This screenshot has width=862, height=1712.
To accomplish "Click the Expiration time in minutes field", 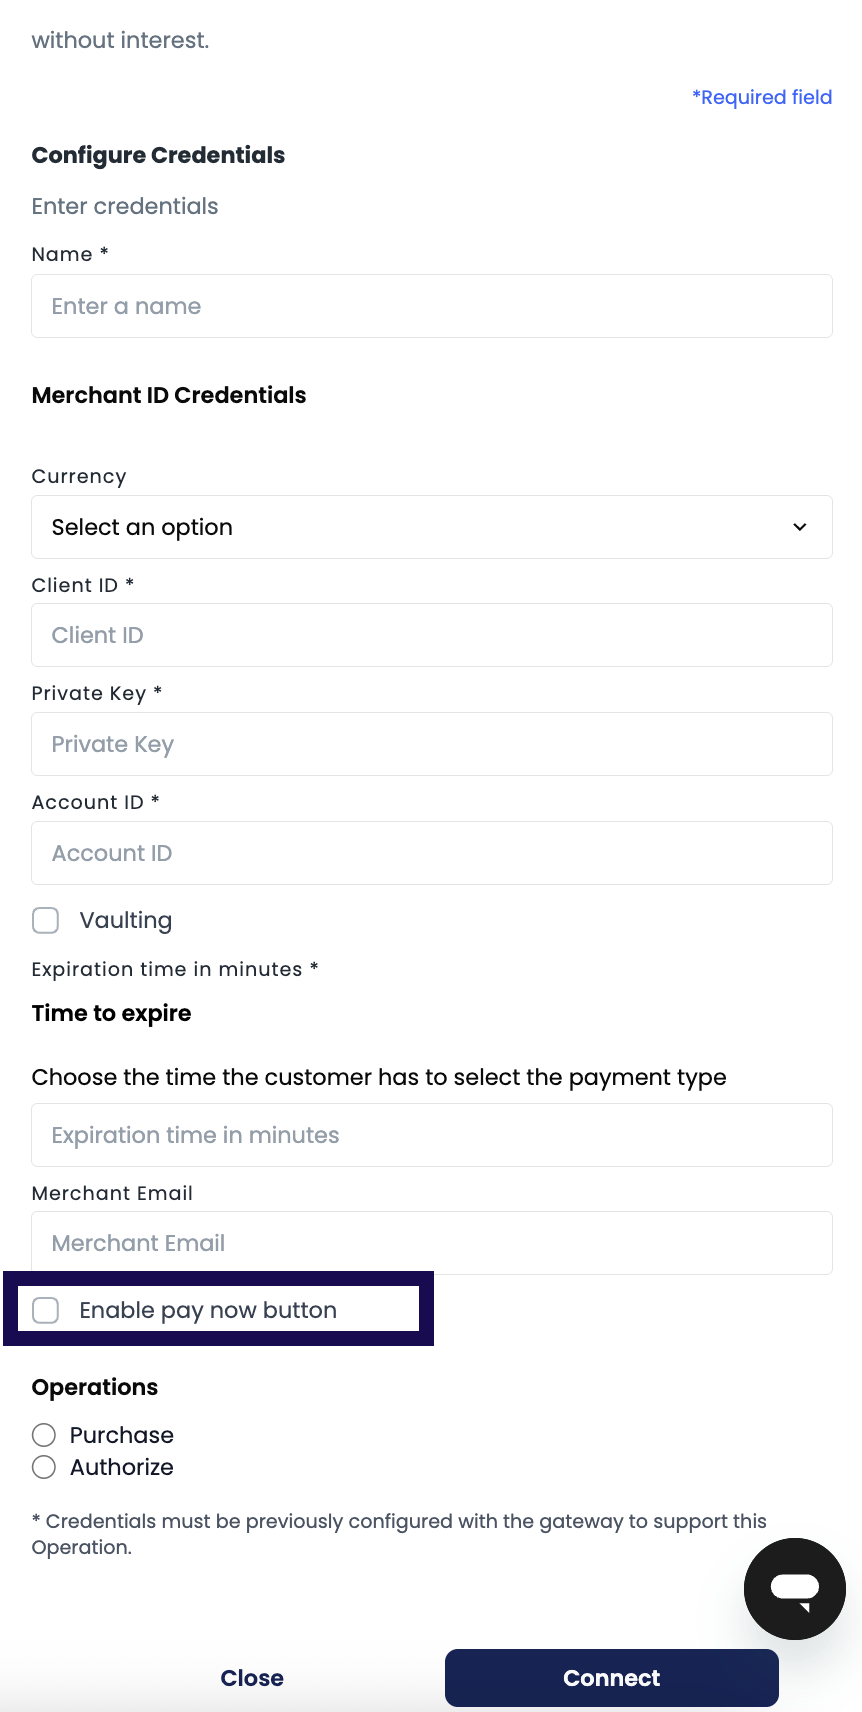I will (x=432, y=1135).
